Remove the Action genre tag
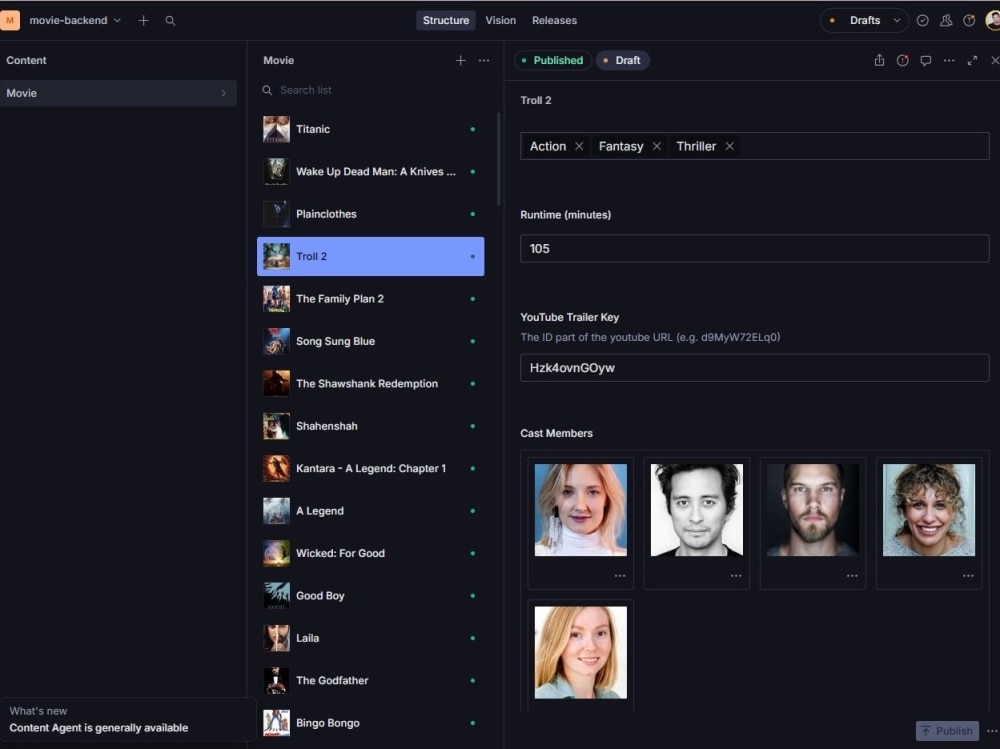 point(579,146)
